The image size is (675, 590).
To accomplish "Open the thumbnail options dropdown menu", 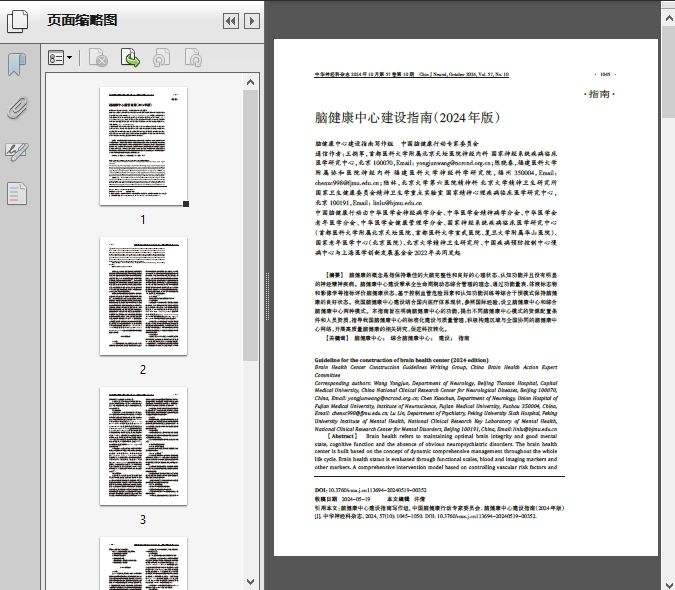I will pyautogui.click(x=60, y=59).
